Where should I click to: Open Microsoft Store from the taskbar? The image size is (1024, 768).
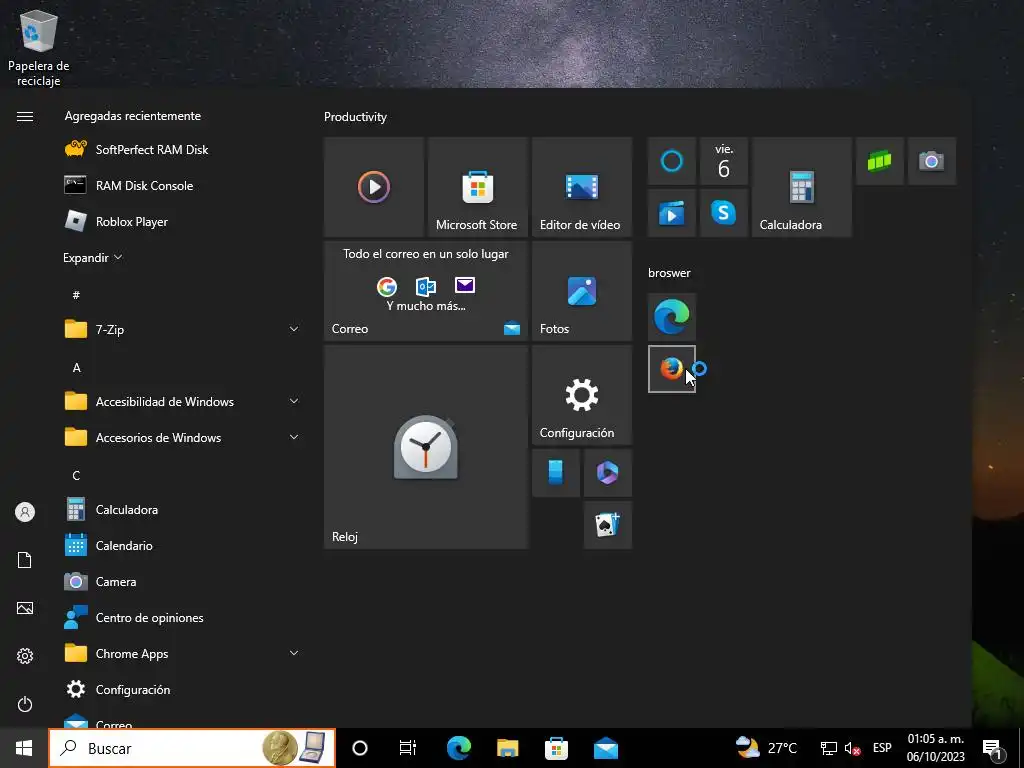point(556,748)
